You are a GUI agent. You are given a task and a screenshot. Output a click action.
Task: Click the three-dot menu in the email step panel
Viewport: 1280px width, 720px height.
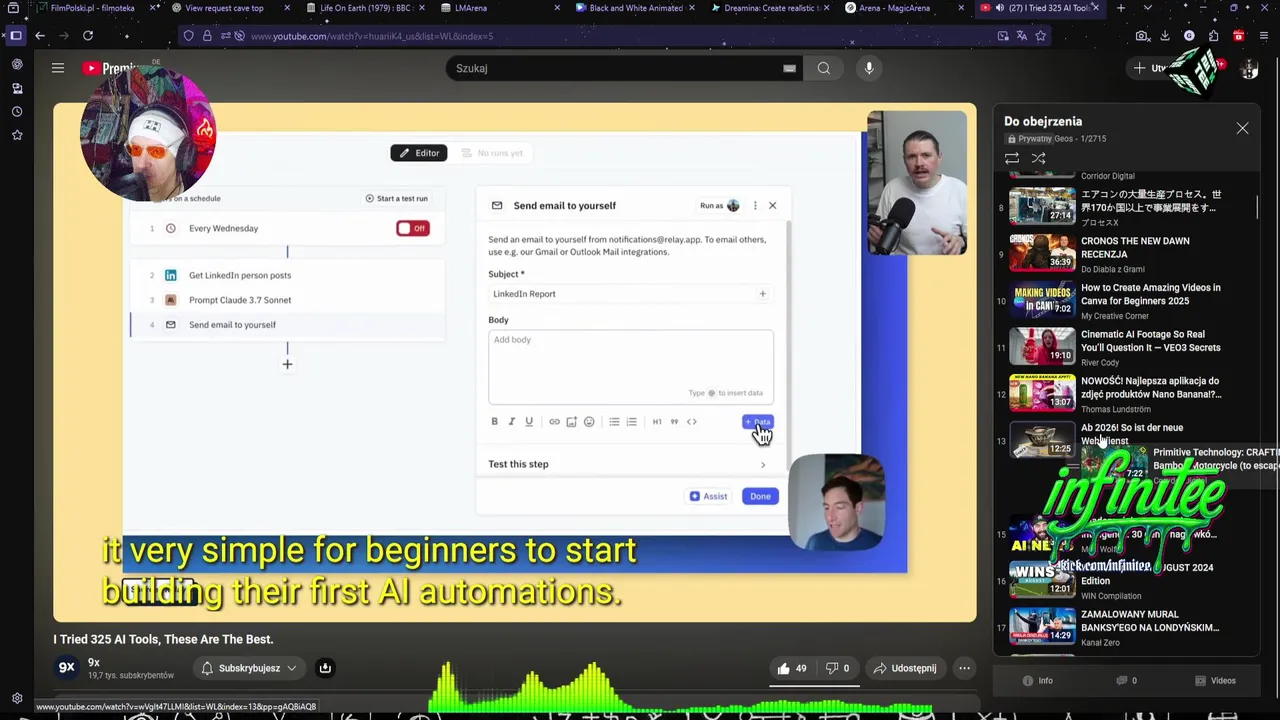(755, 206)
